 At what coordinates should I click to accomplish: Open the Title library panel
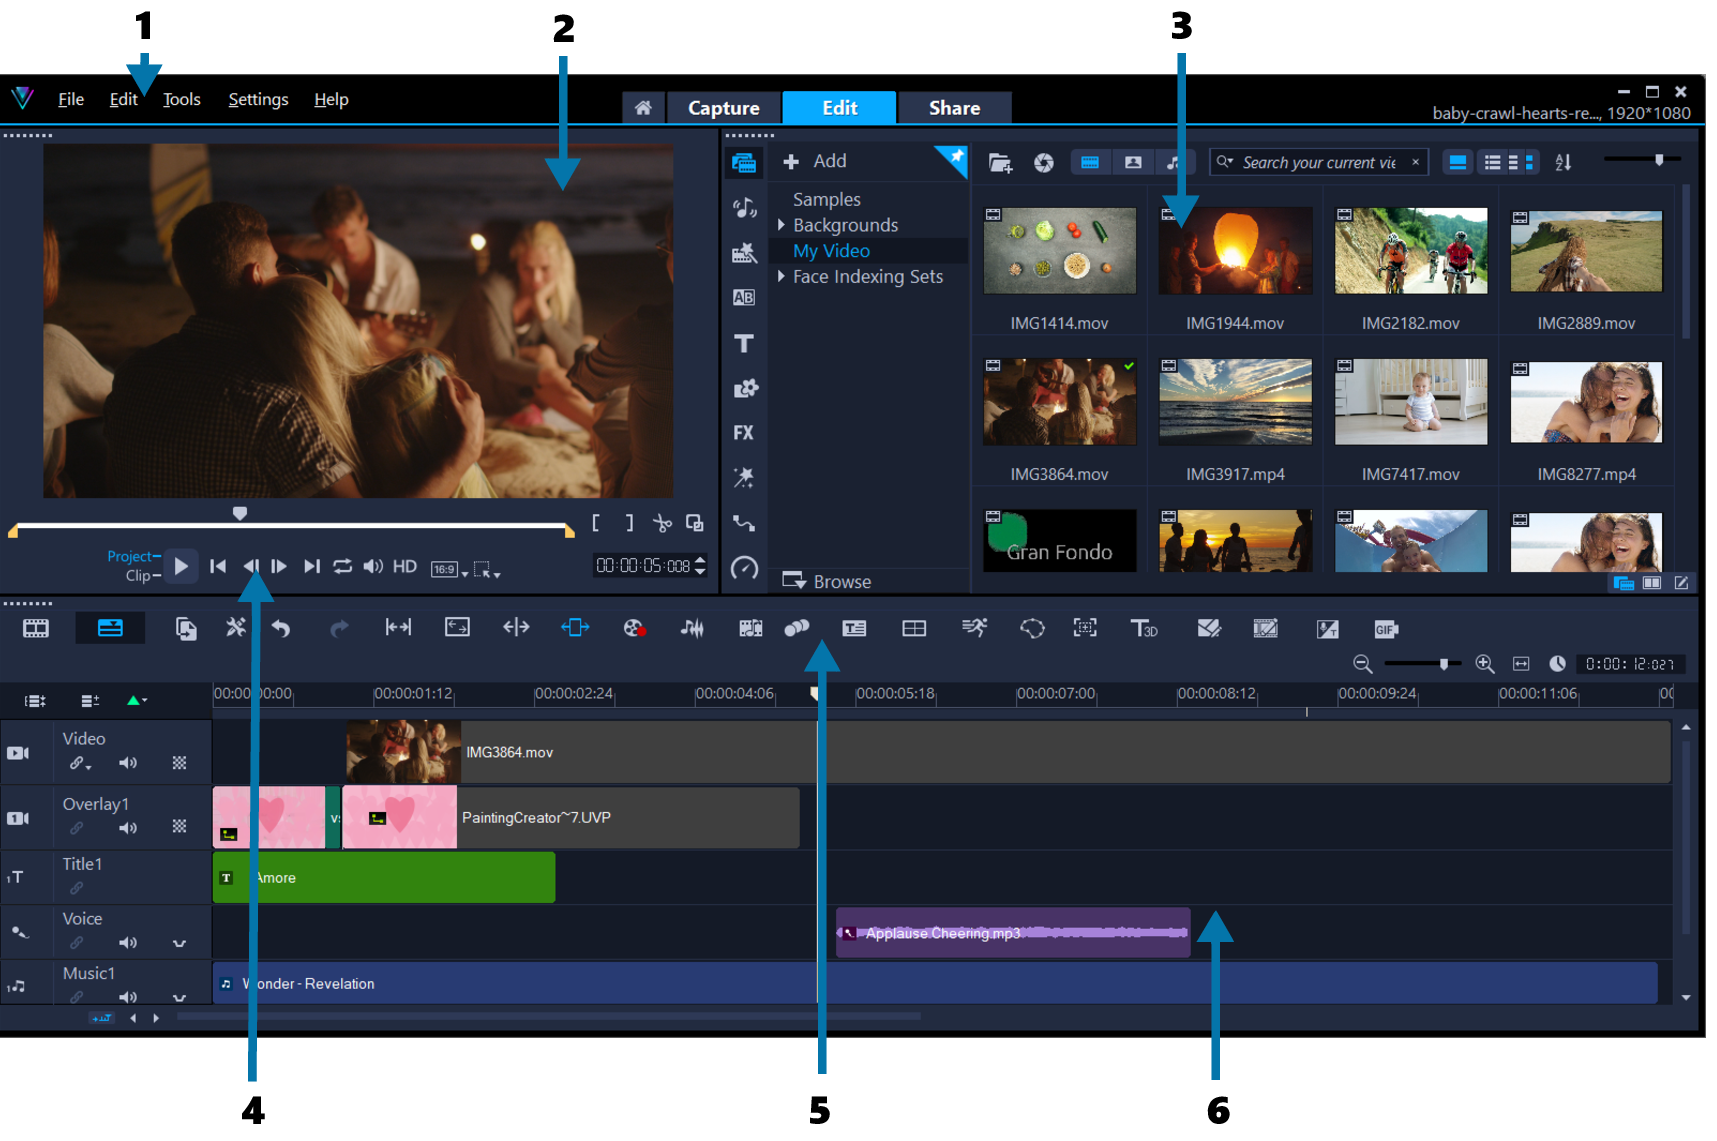(744, 343)
